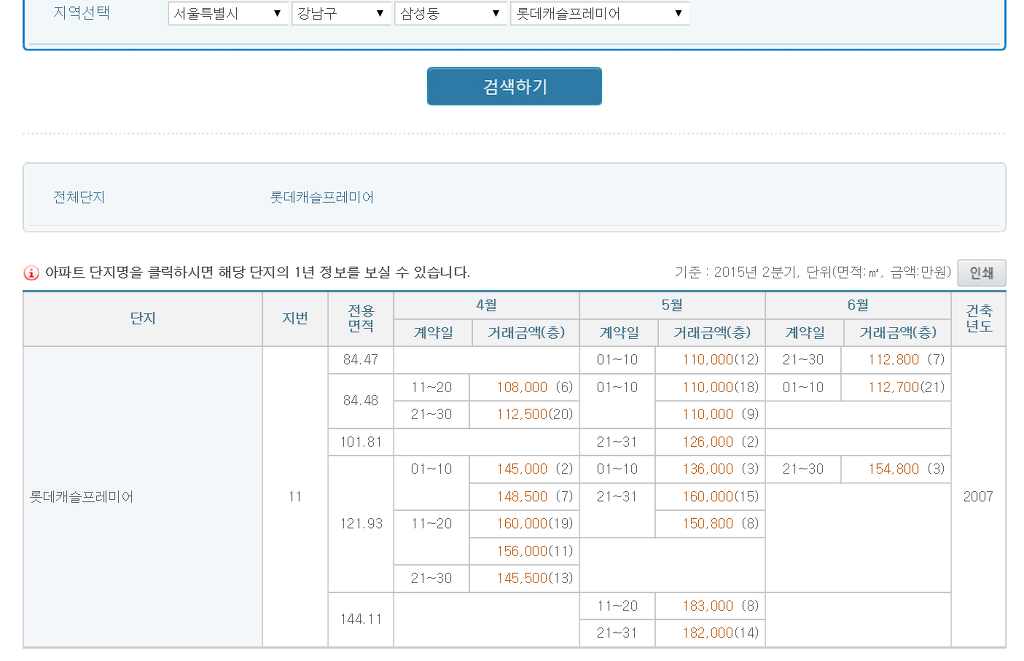1024x661 pixels.
Task: Click 롯데캐슬프레미어 in the table's 단지 column
Action: 82,497
